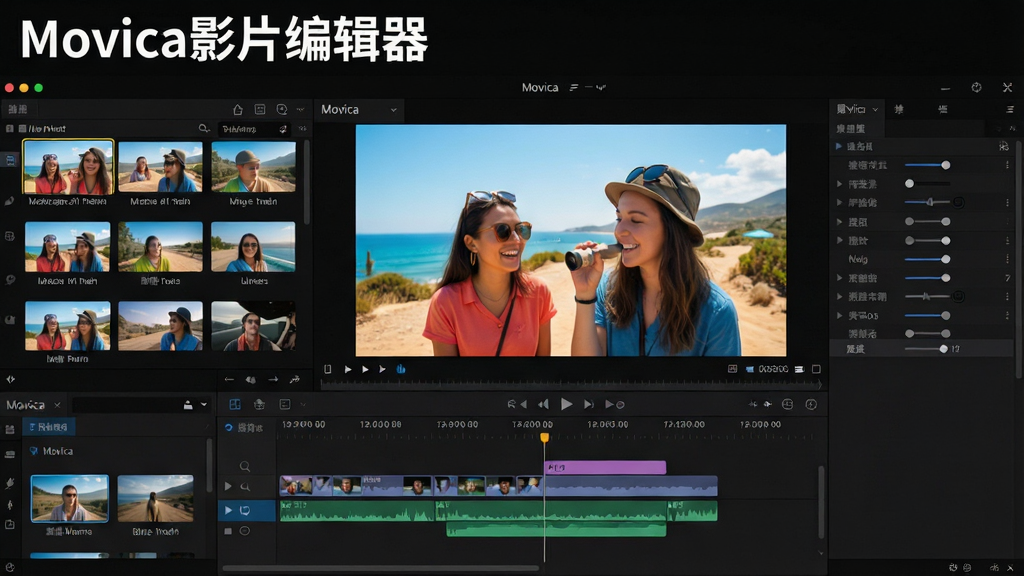This screenshot has height=576, width=1024.
Task: Click the go-to-start button in the timeline transport
Action: [x=517, y=404]
